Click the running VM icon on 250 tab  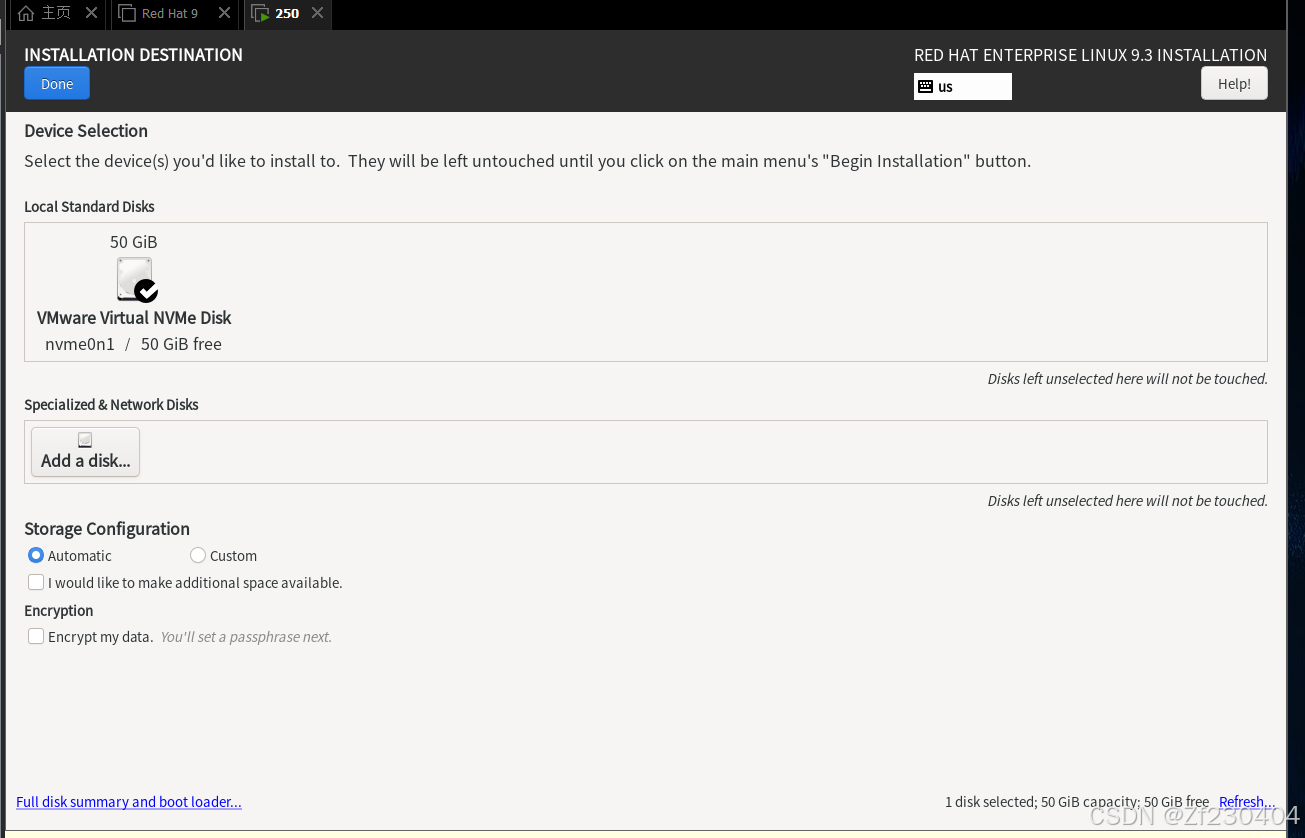[x=260, y=14]
